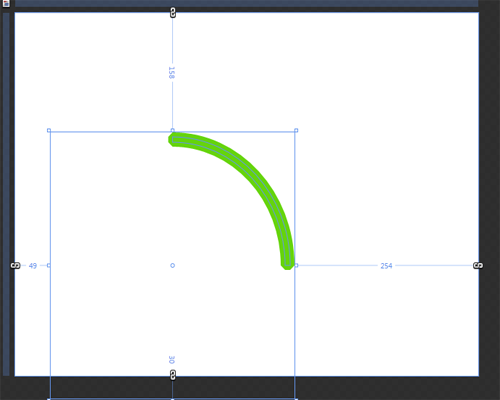500x400 pixels.
Task: Select the left-middle resize handle of selection
Action: tap(49, 265)
